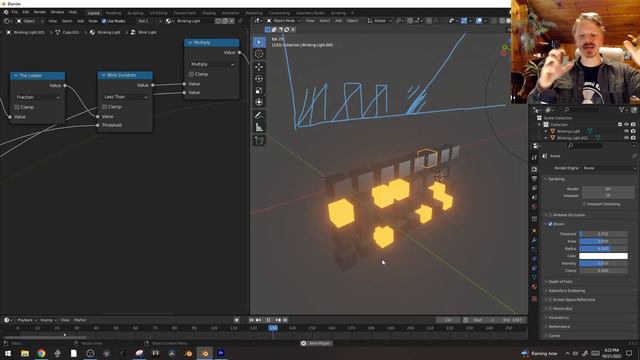640x360 pixels.
Task: Toggle the Ambient Occlusion checkbox
Action: [550, 215]
